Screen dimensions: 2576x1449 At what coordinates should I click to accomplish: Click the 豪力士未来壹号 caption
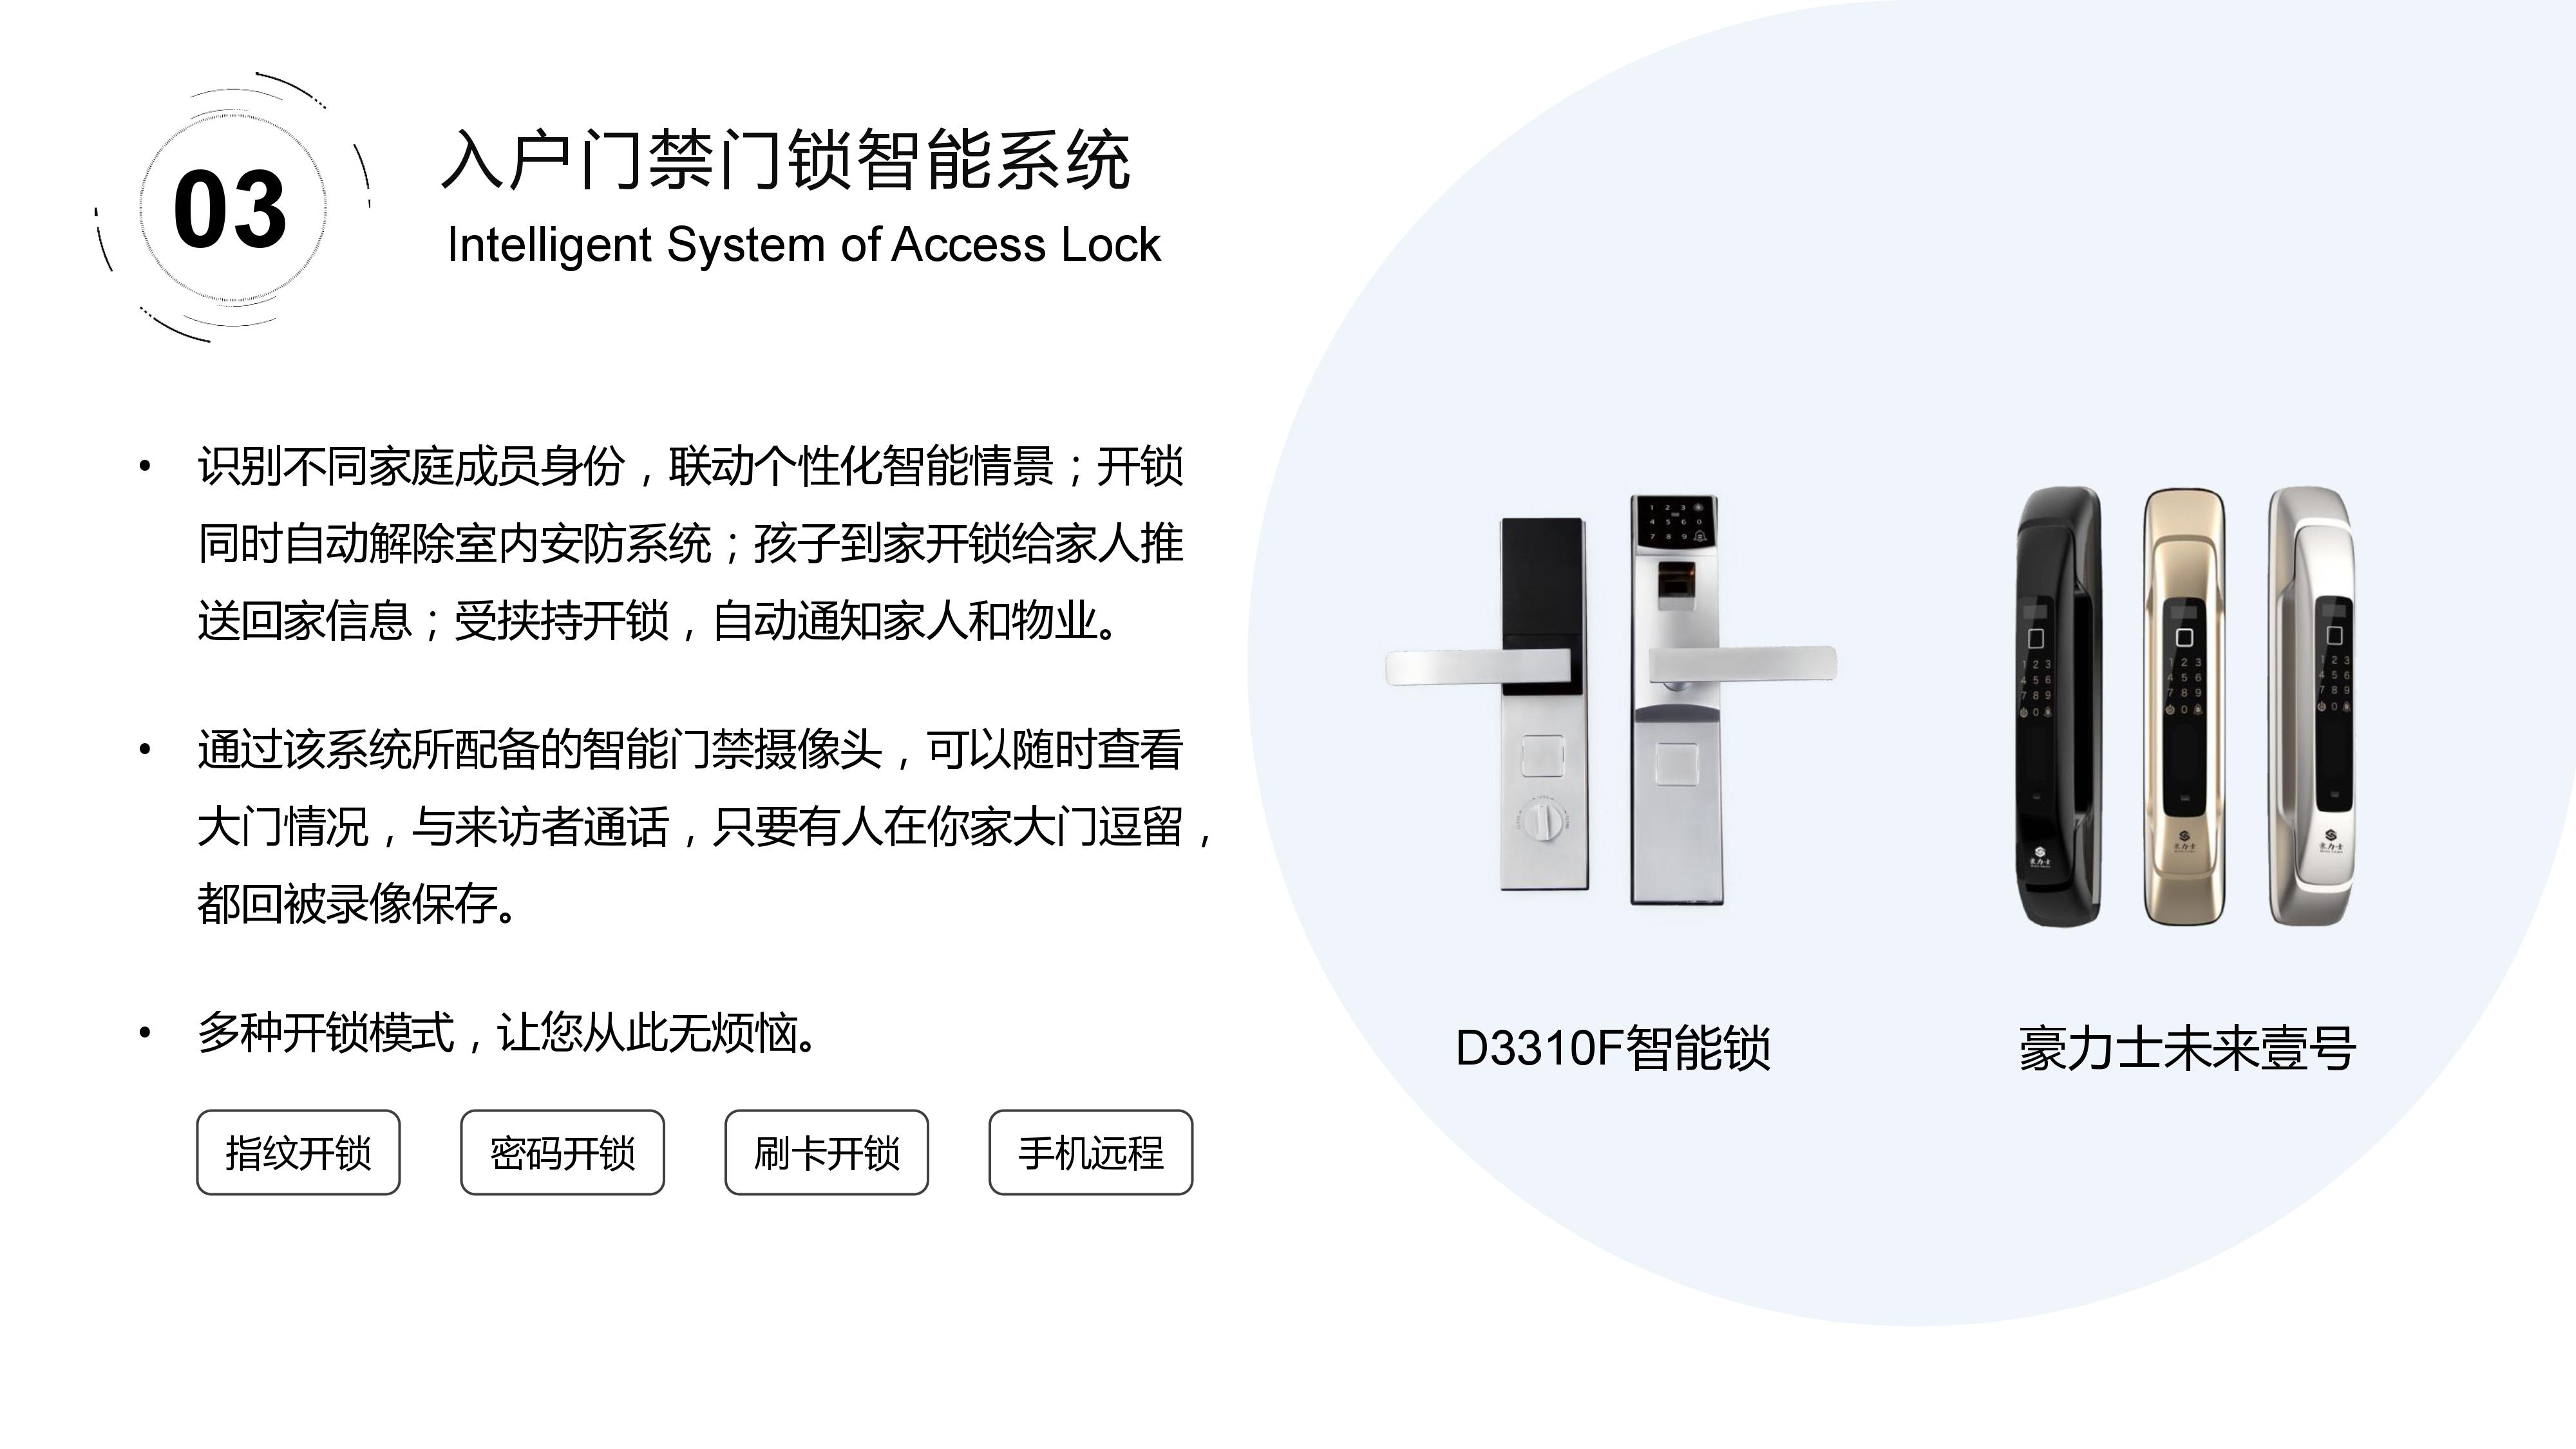[x=2187, y=1048]
